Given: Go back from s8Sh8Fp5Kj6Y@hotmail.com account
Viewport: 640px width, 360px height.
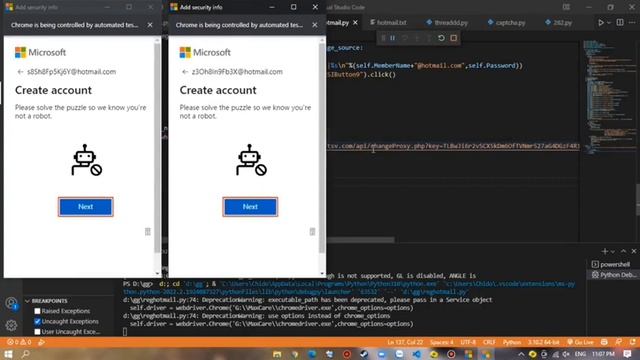Looking at the screenshot, I should (x=20, y=72).
